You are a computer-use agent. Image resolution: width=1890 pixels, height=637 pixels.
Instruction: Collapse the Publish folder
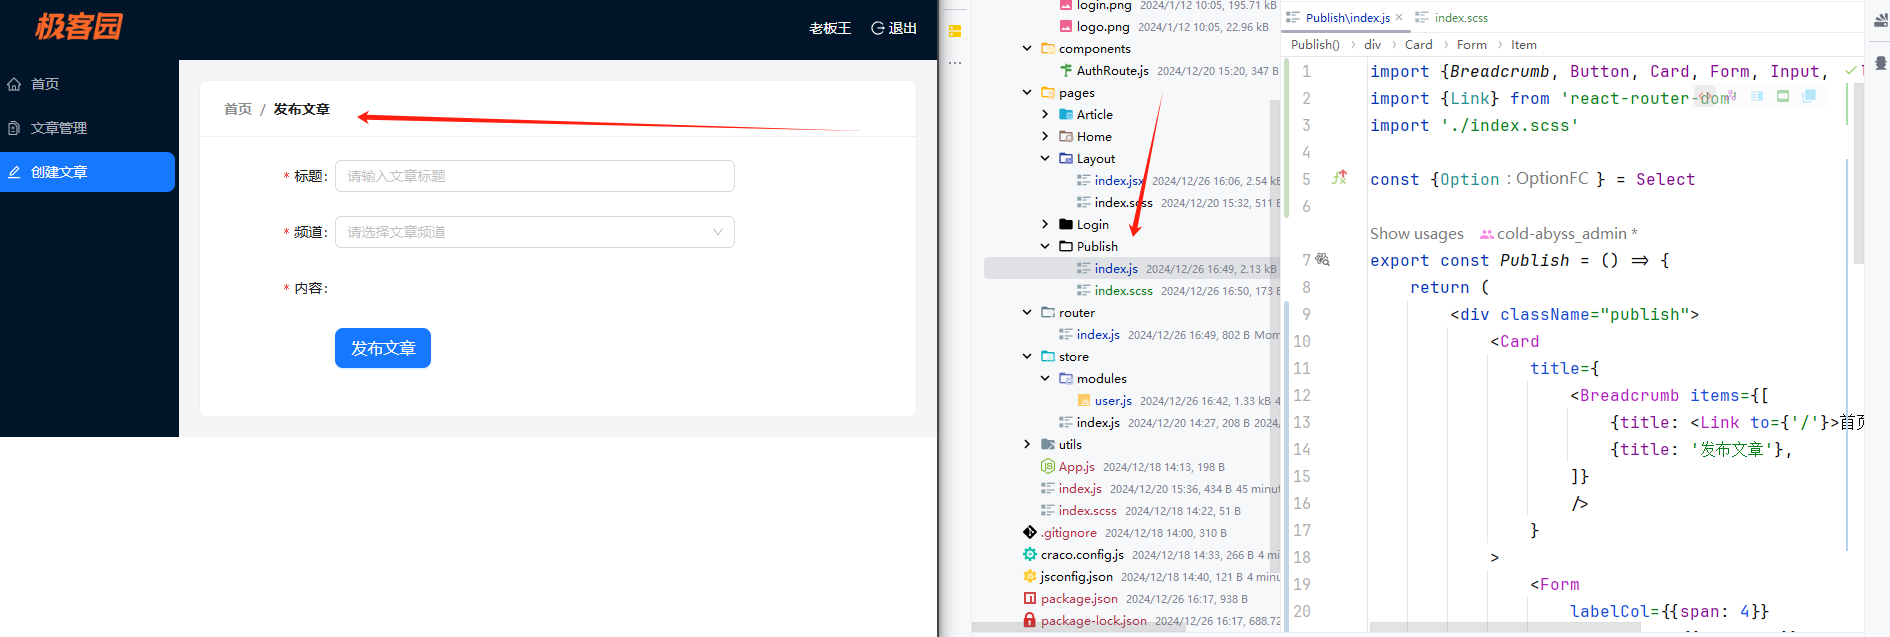pos(1045,246)
